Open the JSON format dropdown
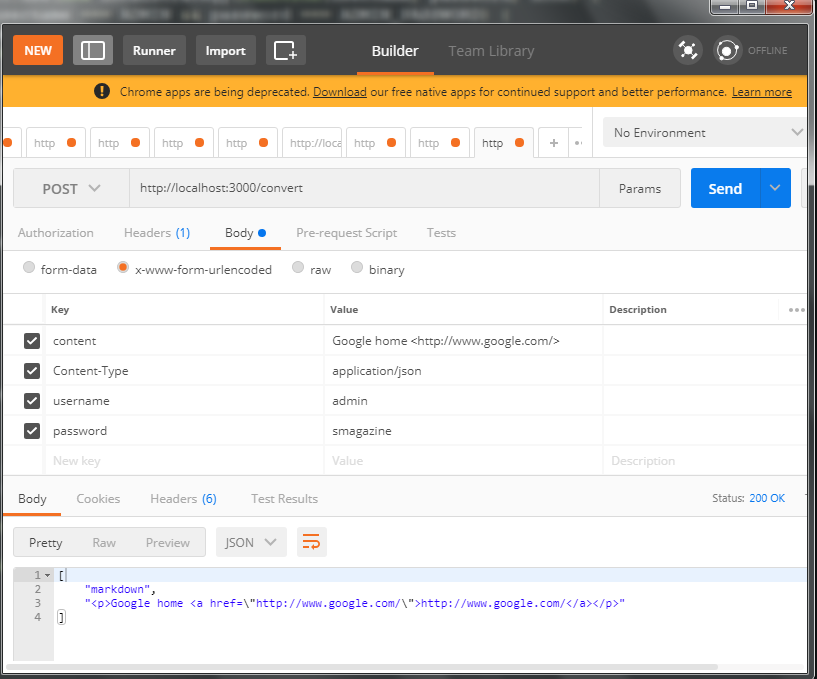The height and width of the screenshot is (679, 817). click(x=251, y=542)
